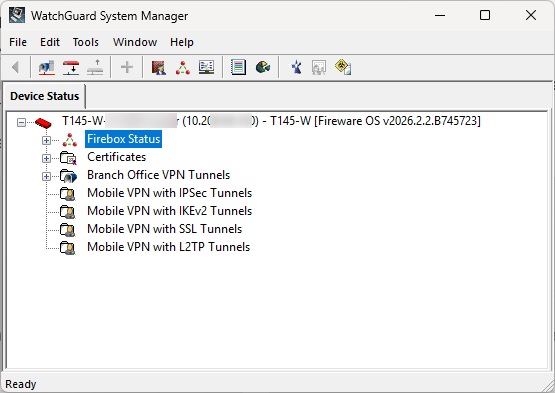Expand the Firebox Status node
This screenshot has width=555, height=393.
point(46,141)
